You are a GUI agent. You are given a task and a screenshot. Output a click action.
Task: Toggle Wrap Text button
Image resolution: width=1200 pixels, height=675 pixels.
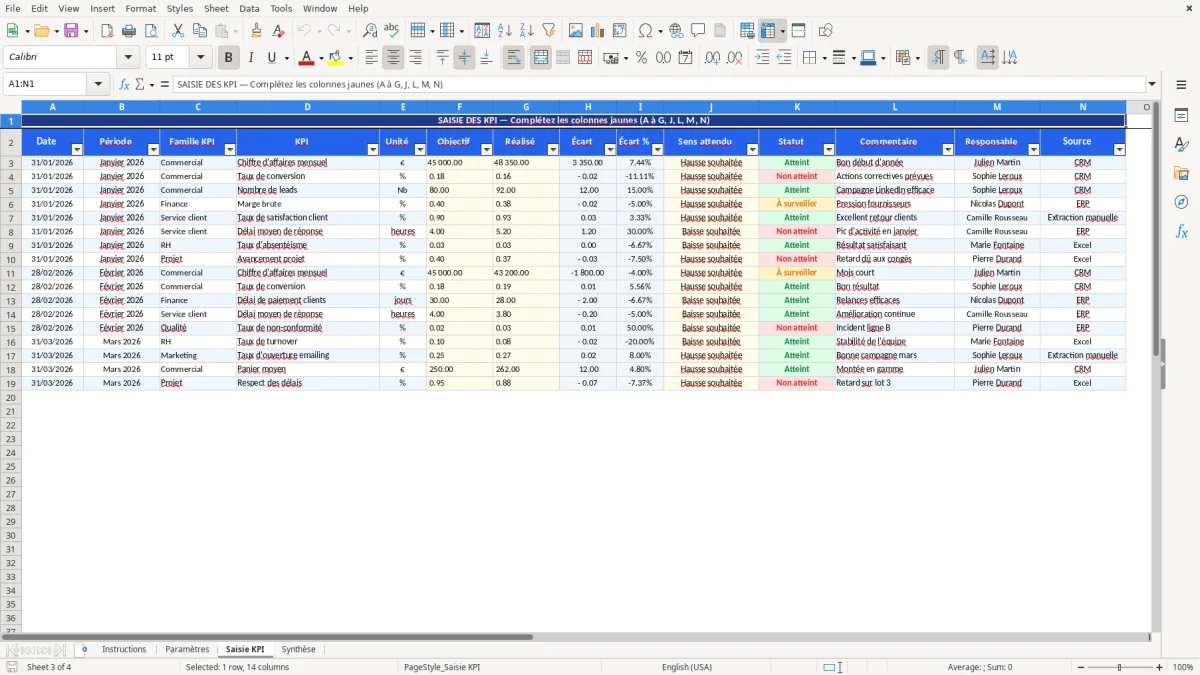(x=514, y=58)
